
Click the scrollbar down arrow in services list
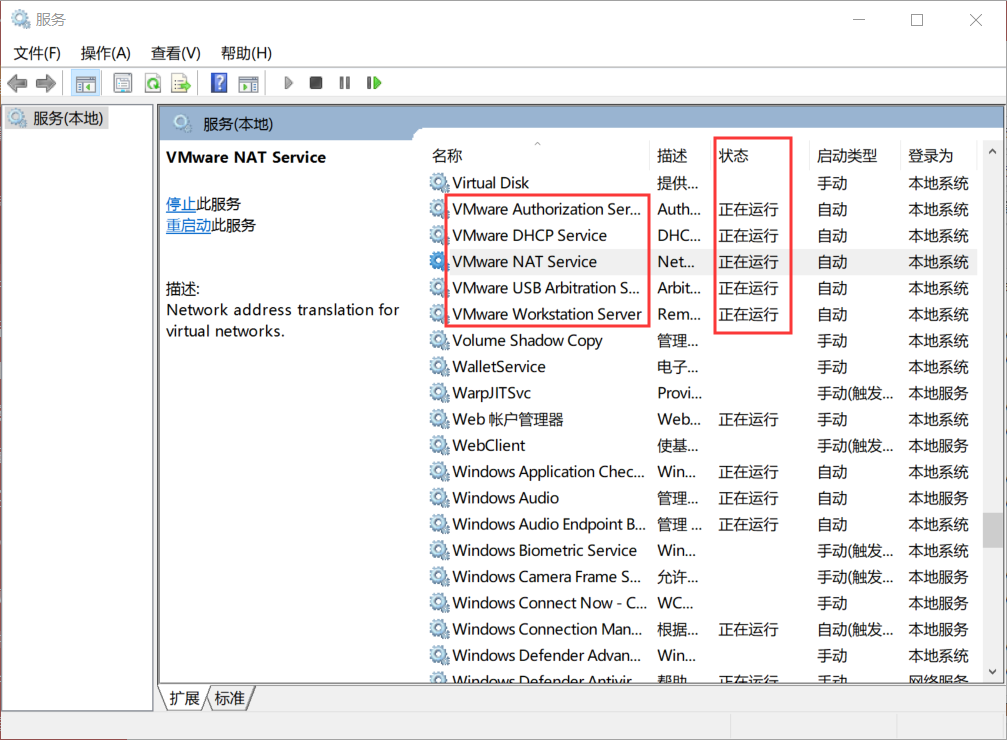992,672
